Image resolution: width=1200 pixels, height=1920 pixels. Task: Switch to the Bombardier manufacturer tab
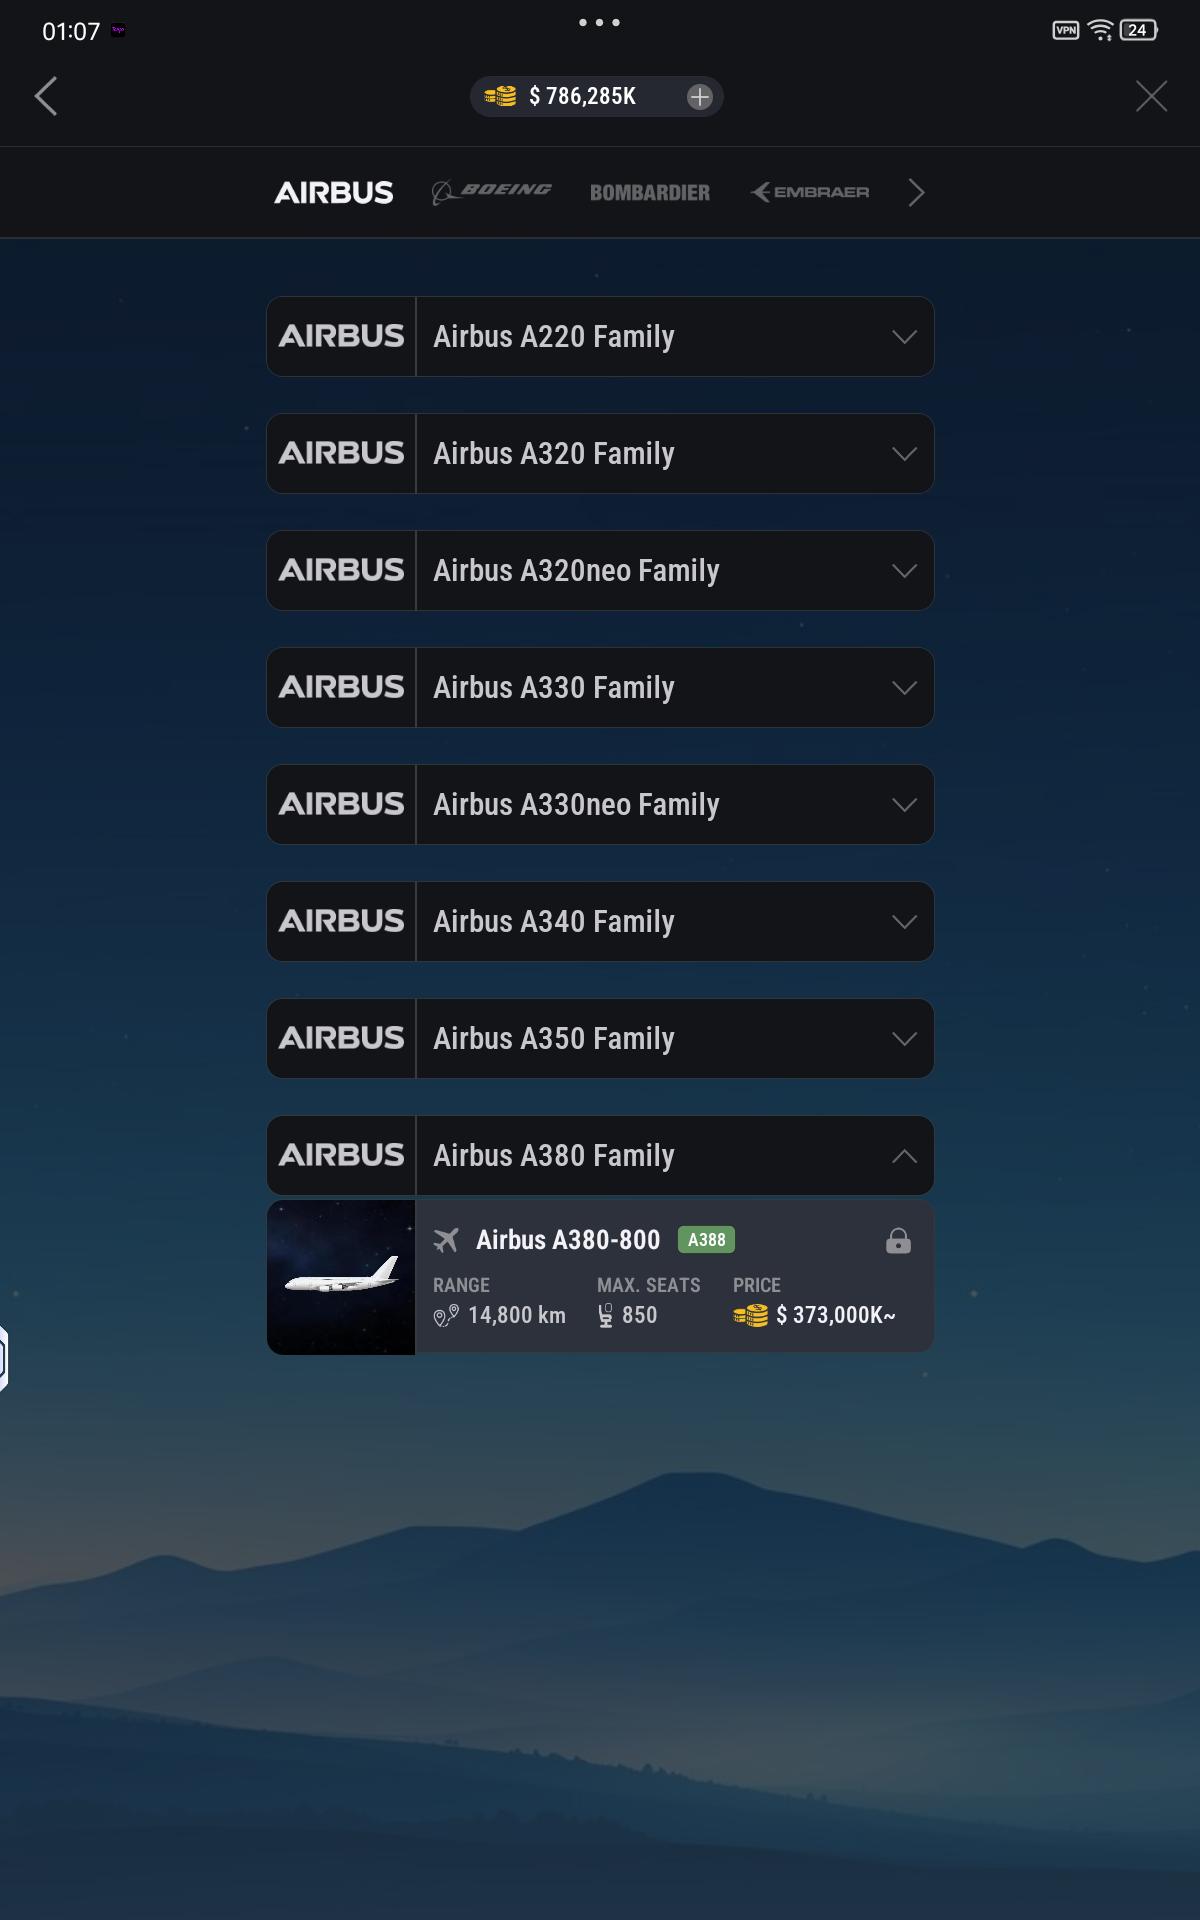650,192
